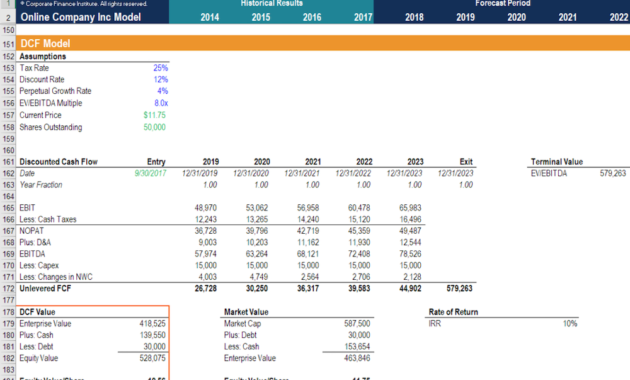Viewport: 630px width, 380px height.
Task: Click the Terminal Value EV/EBITDA 579,263
Action: click(613, 173)
